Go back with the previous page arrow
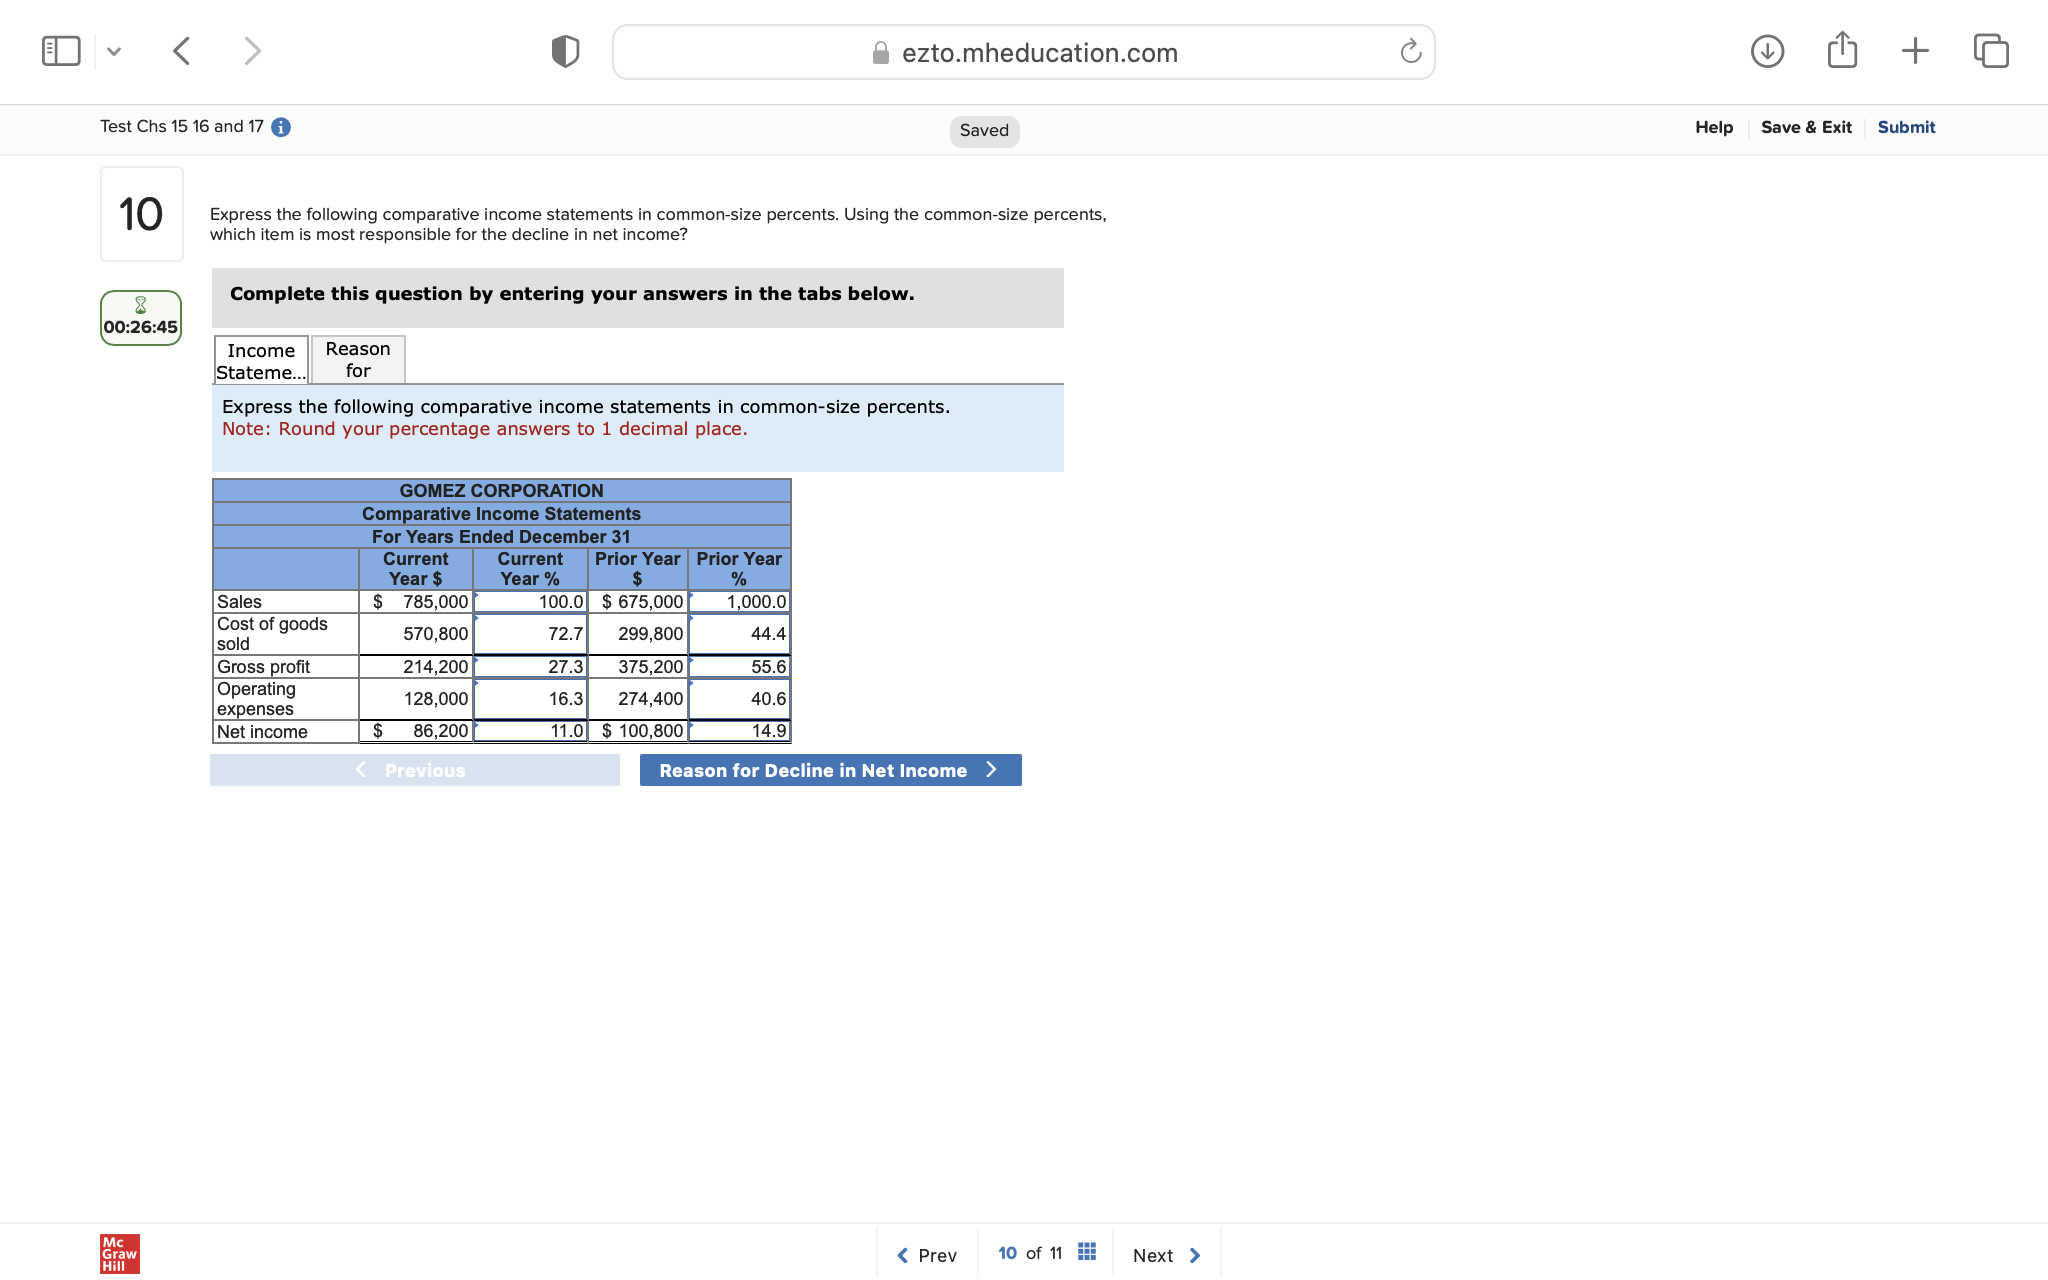This screenshot has height=1280, width=2048. 181,50
